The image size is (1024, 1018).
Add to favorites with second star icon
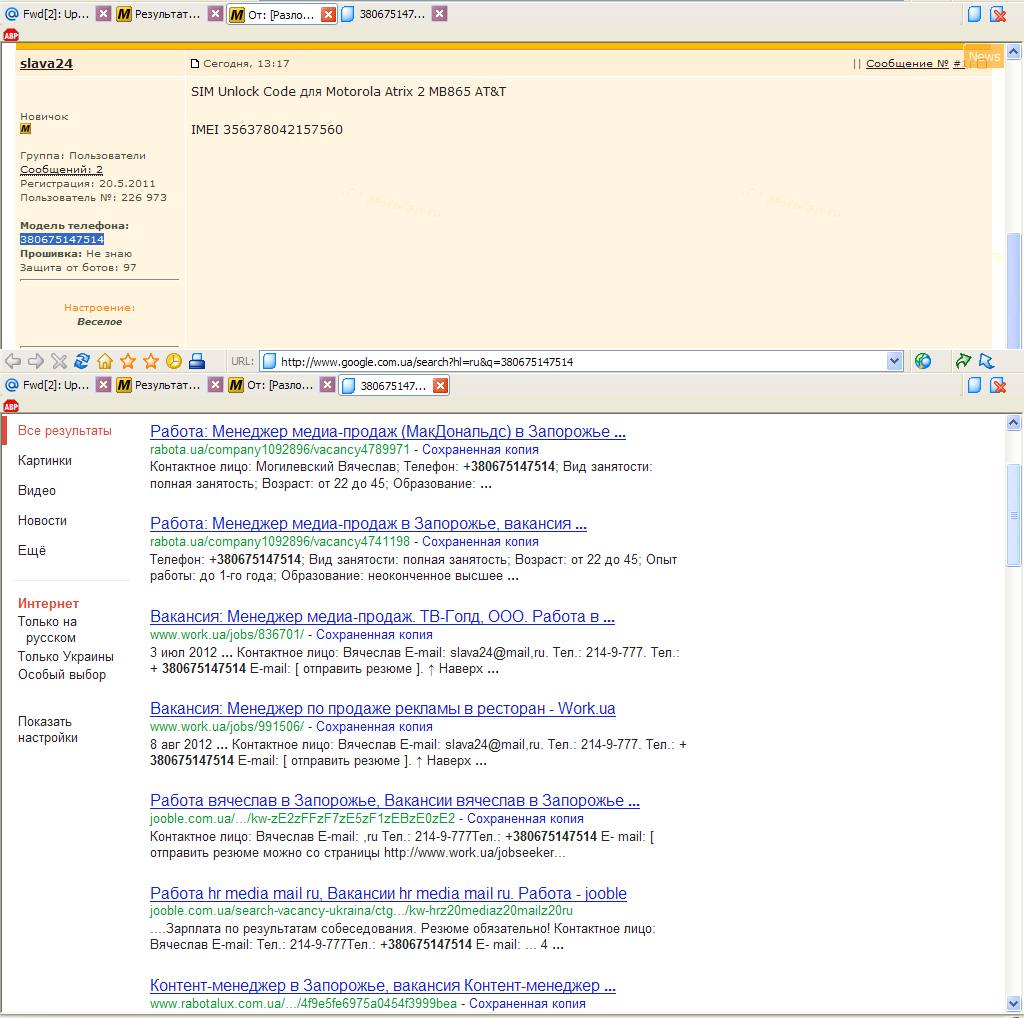point(151,361)
